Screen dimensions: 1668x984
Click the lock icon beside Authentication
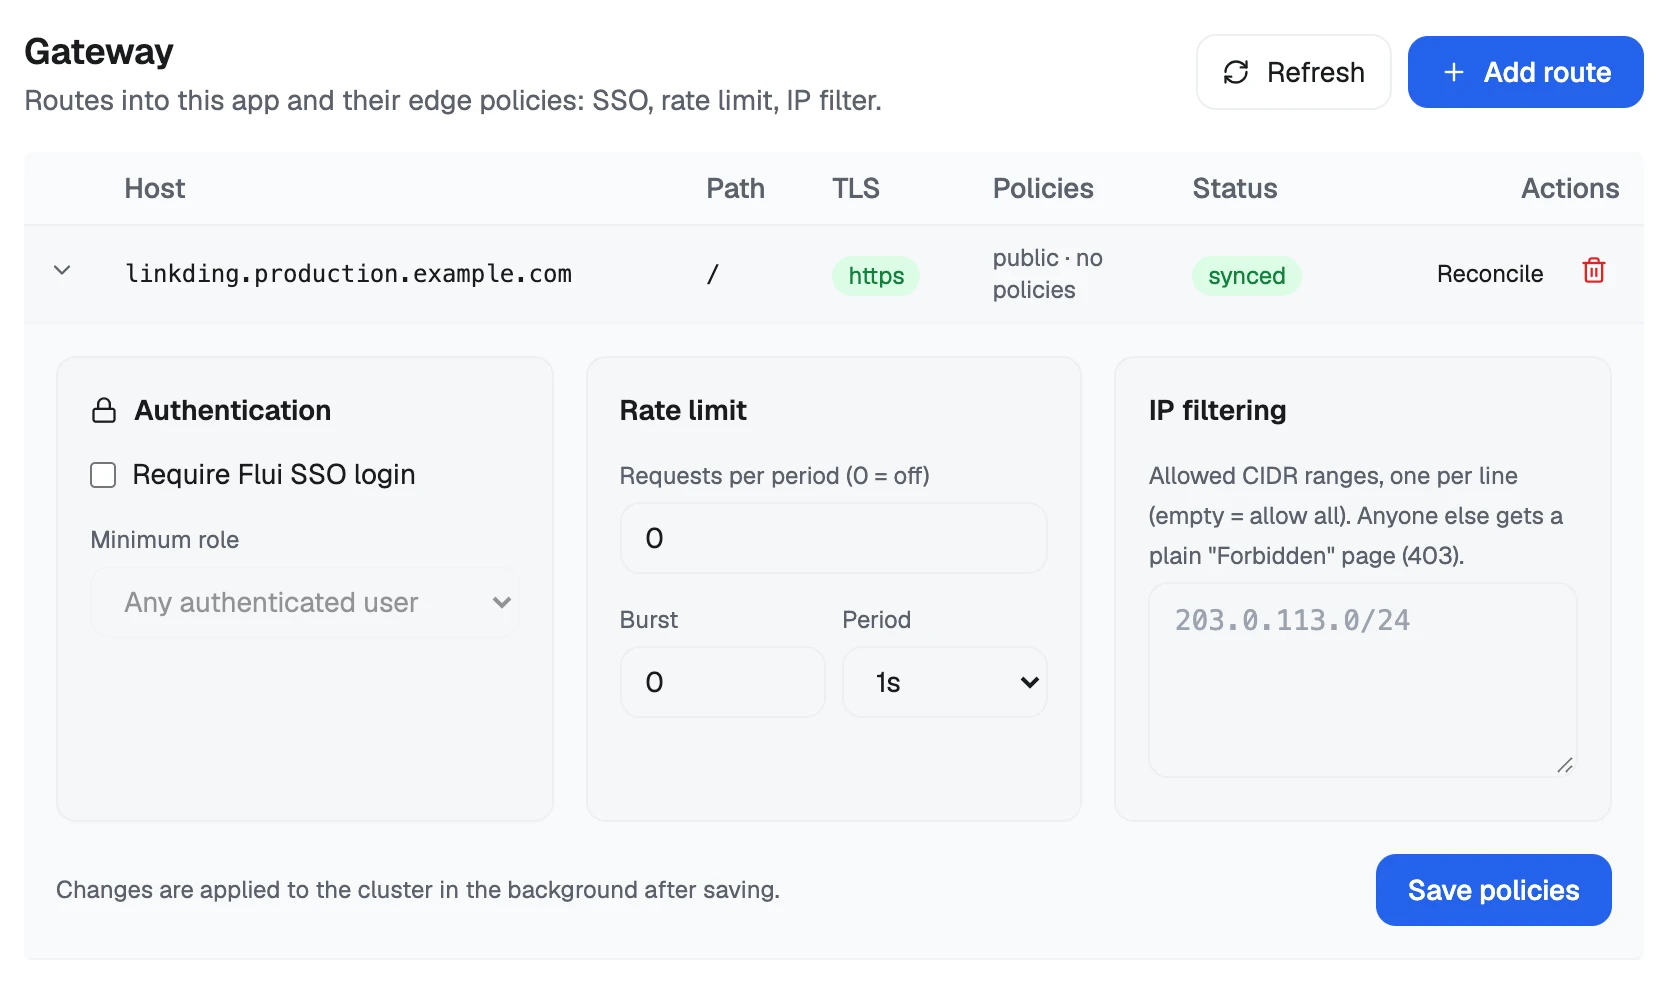tap(104, 410)
